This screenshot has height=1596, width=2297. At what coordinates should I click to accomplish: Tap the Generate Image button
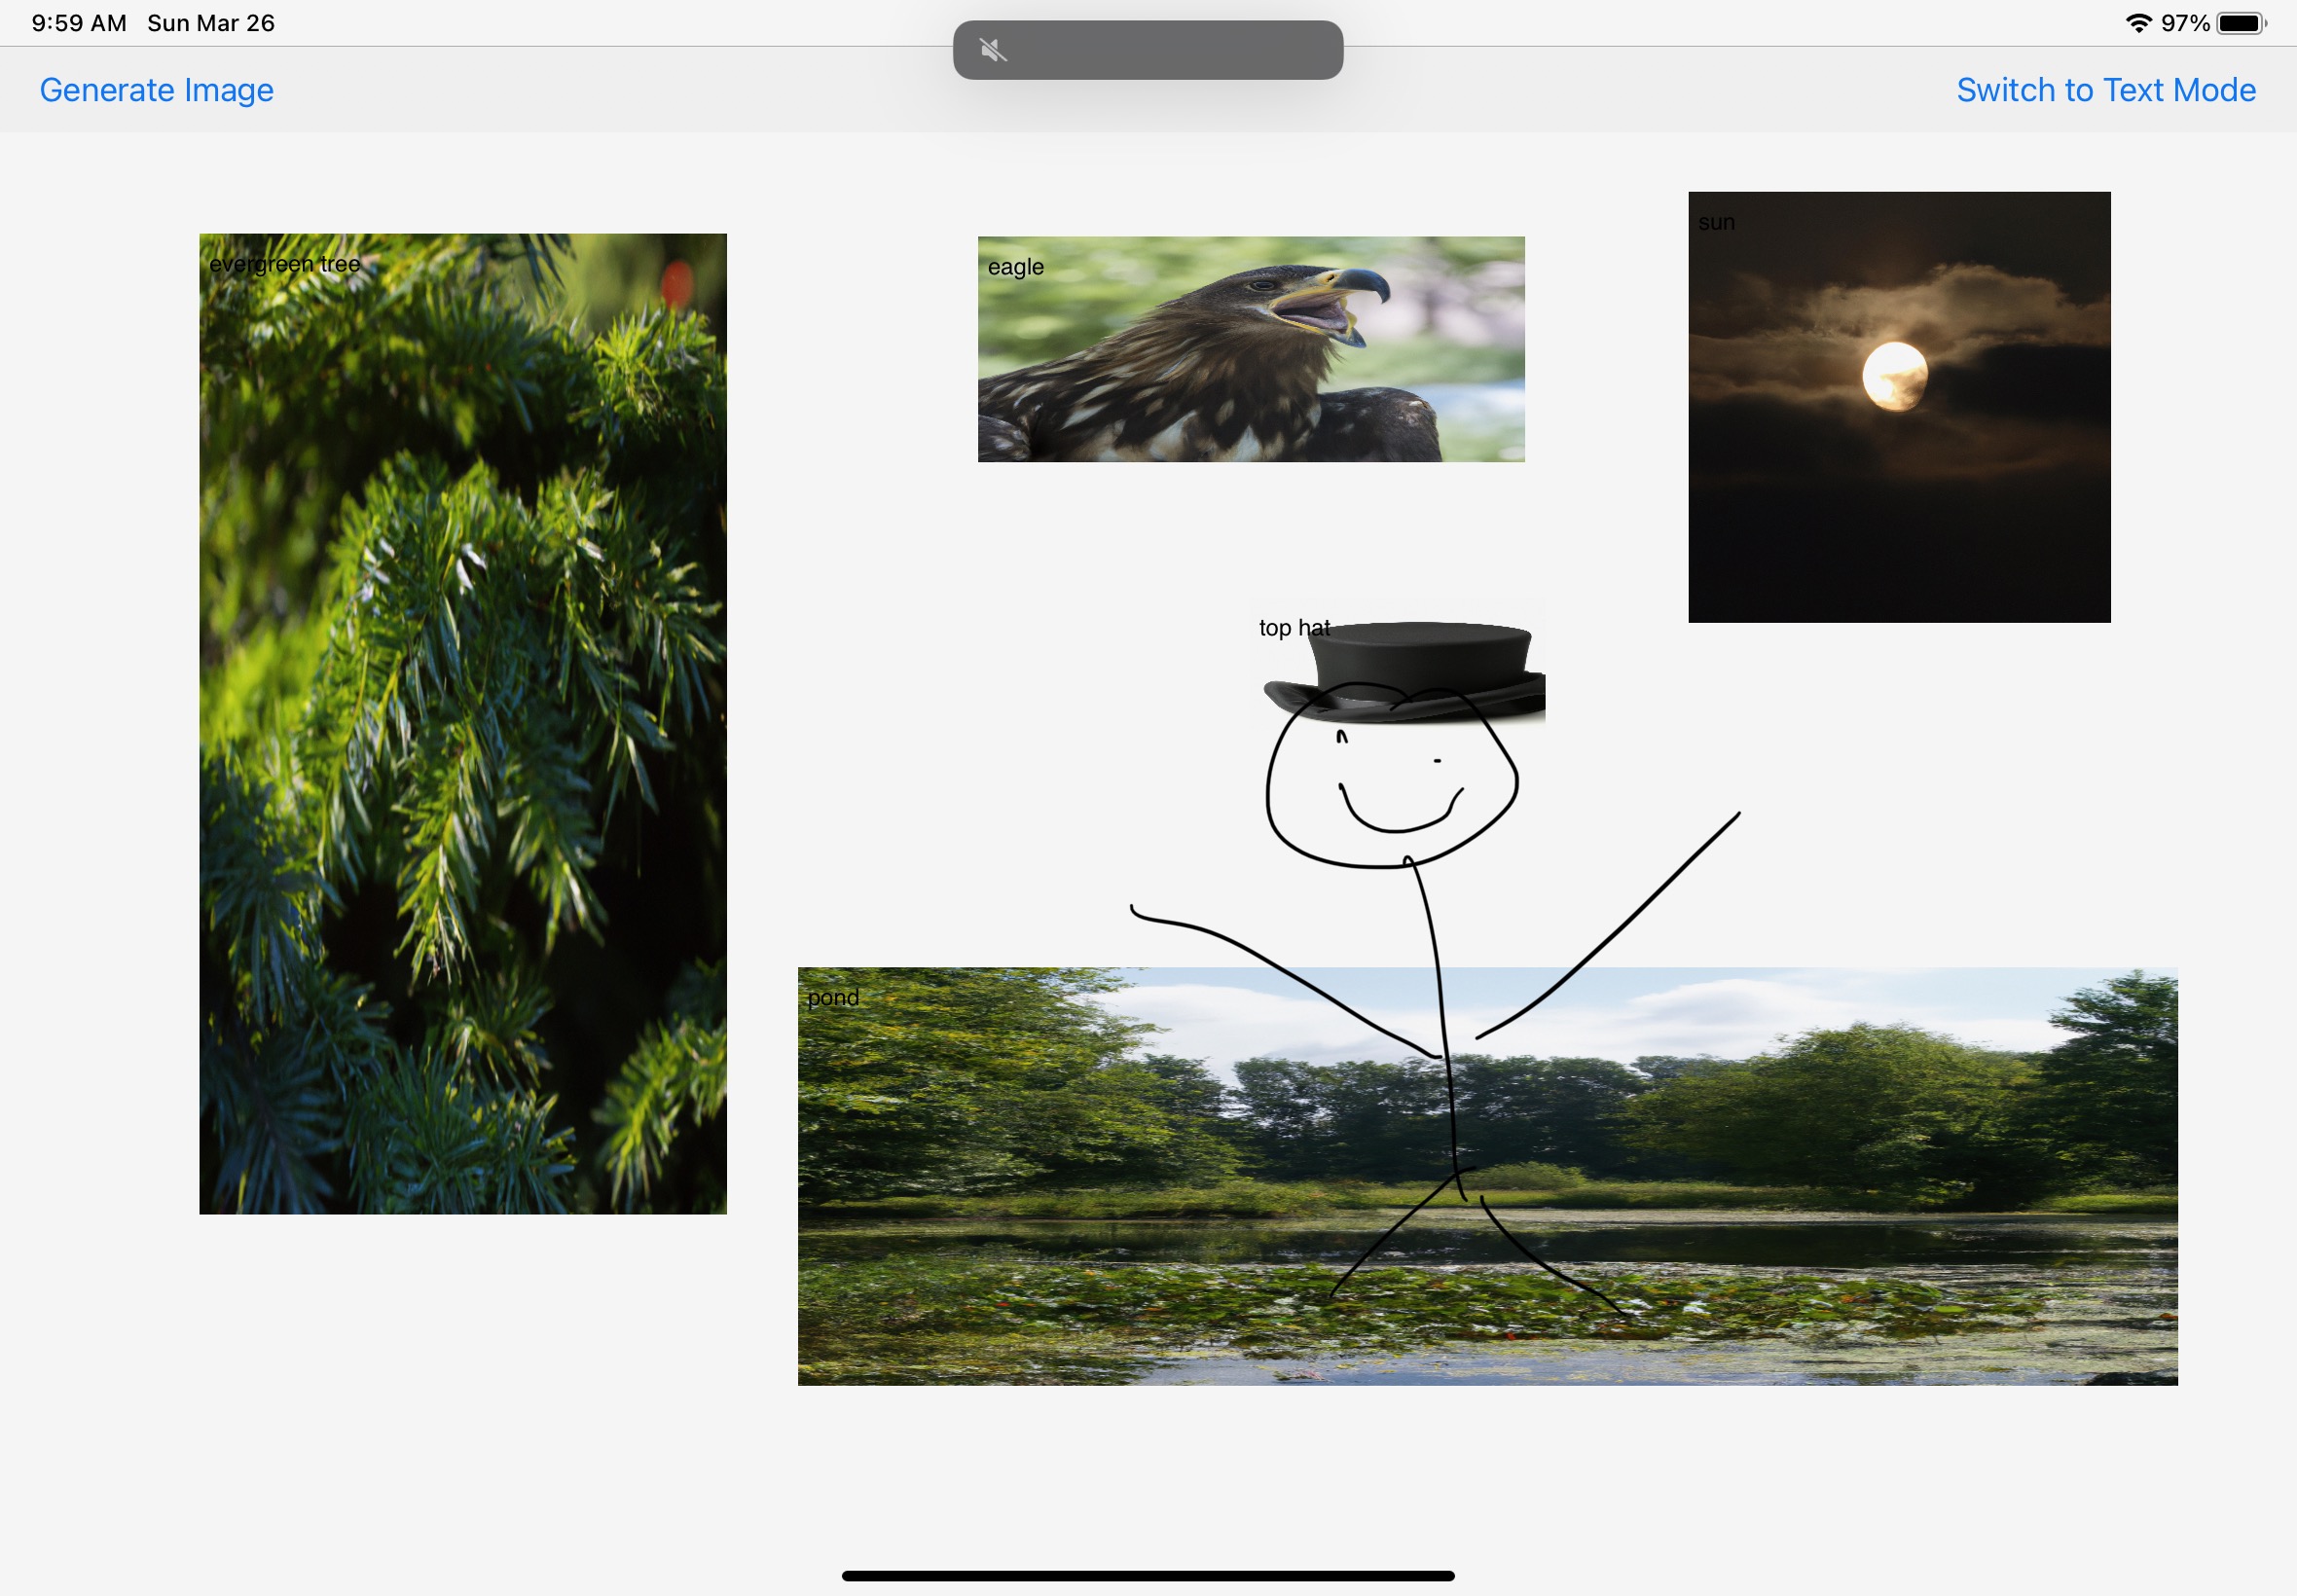(156, 90)
